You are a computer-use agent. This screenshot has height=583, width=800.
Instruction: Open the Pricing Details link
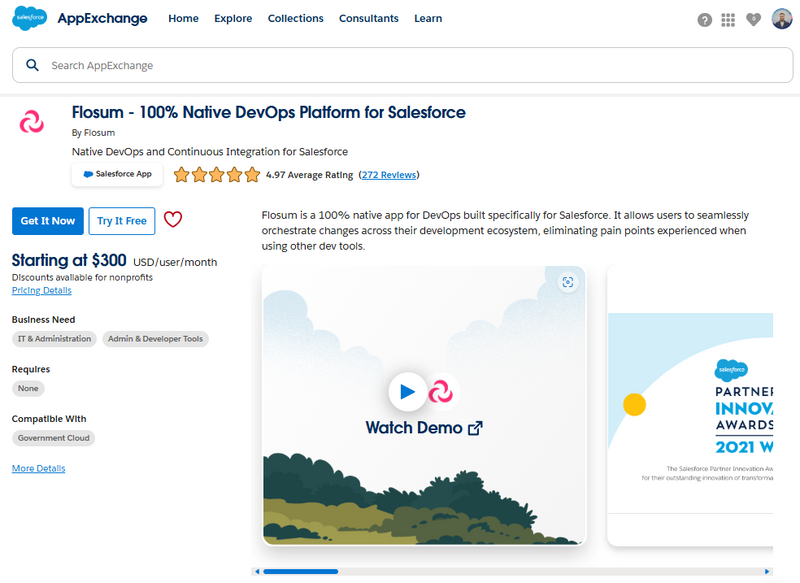42,290
